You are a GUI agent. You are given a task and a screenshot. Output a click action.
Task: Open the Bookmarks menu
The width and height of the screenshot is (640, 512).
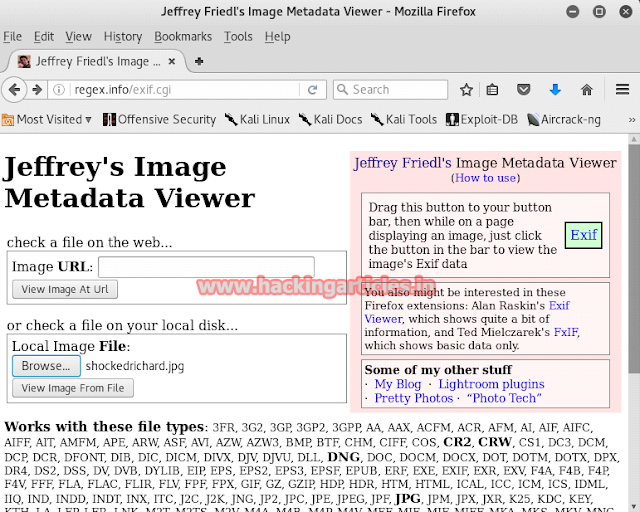click(183, 37)
